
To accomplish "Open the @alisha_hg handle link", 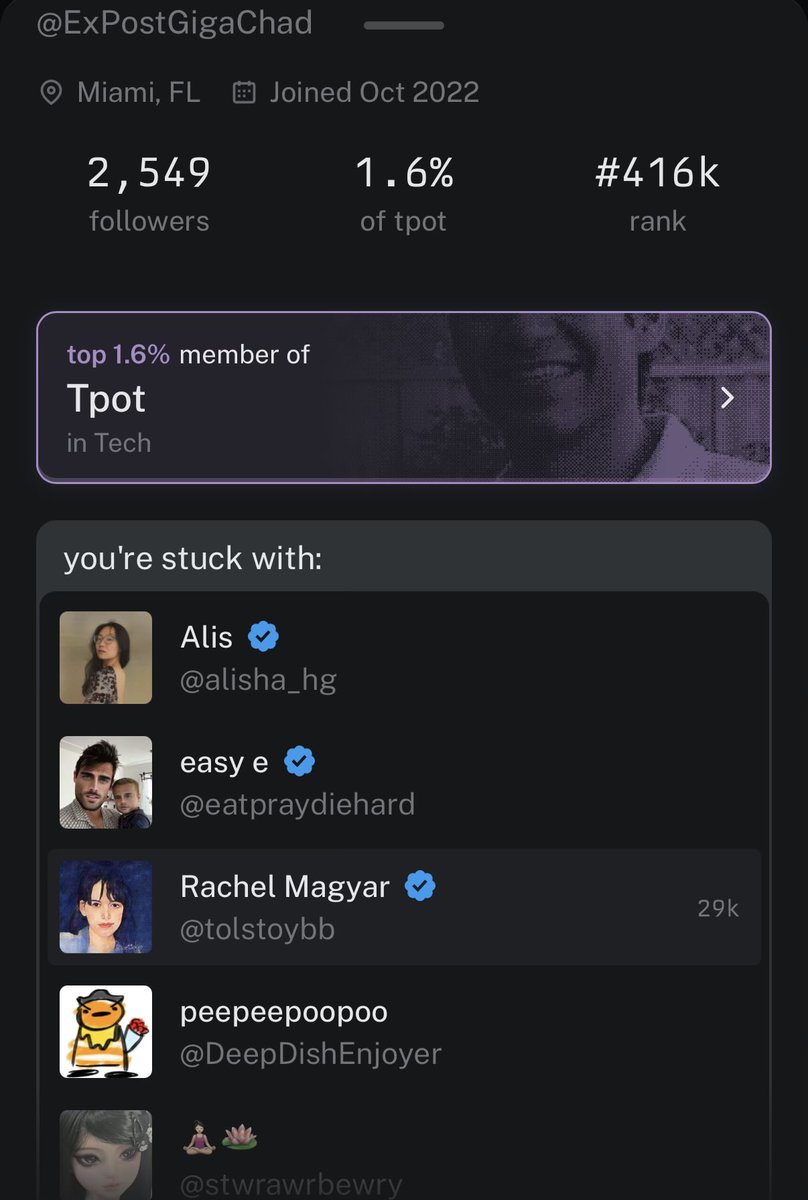I will tap(258, 681).
